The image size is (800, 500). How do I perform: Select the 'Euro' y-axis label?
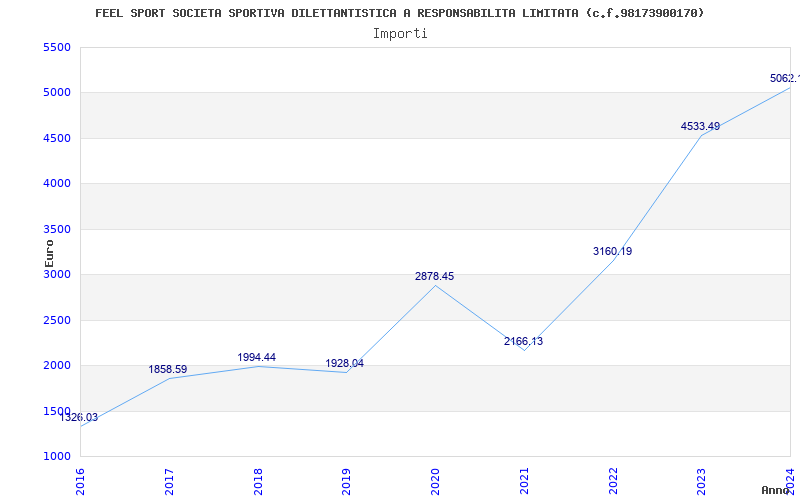click(x=49, y=253)
